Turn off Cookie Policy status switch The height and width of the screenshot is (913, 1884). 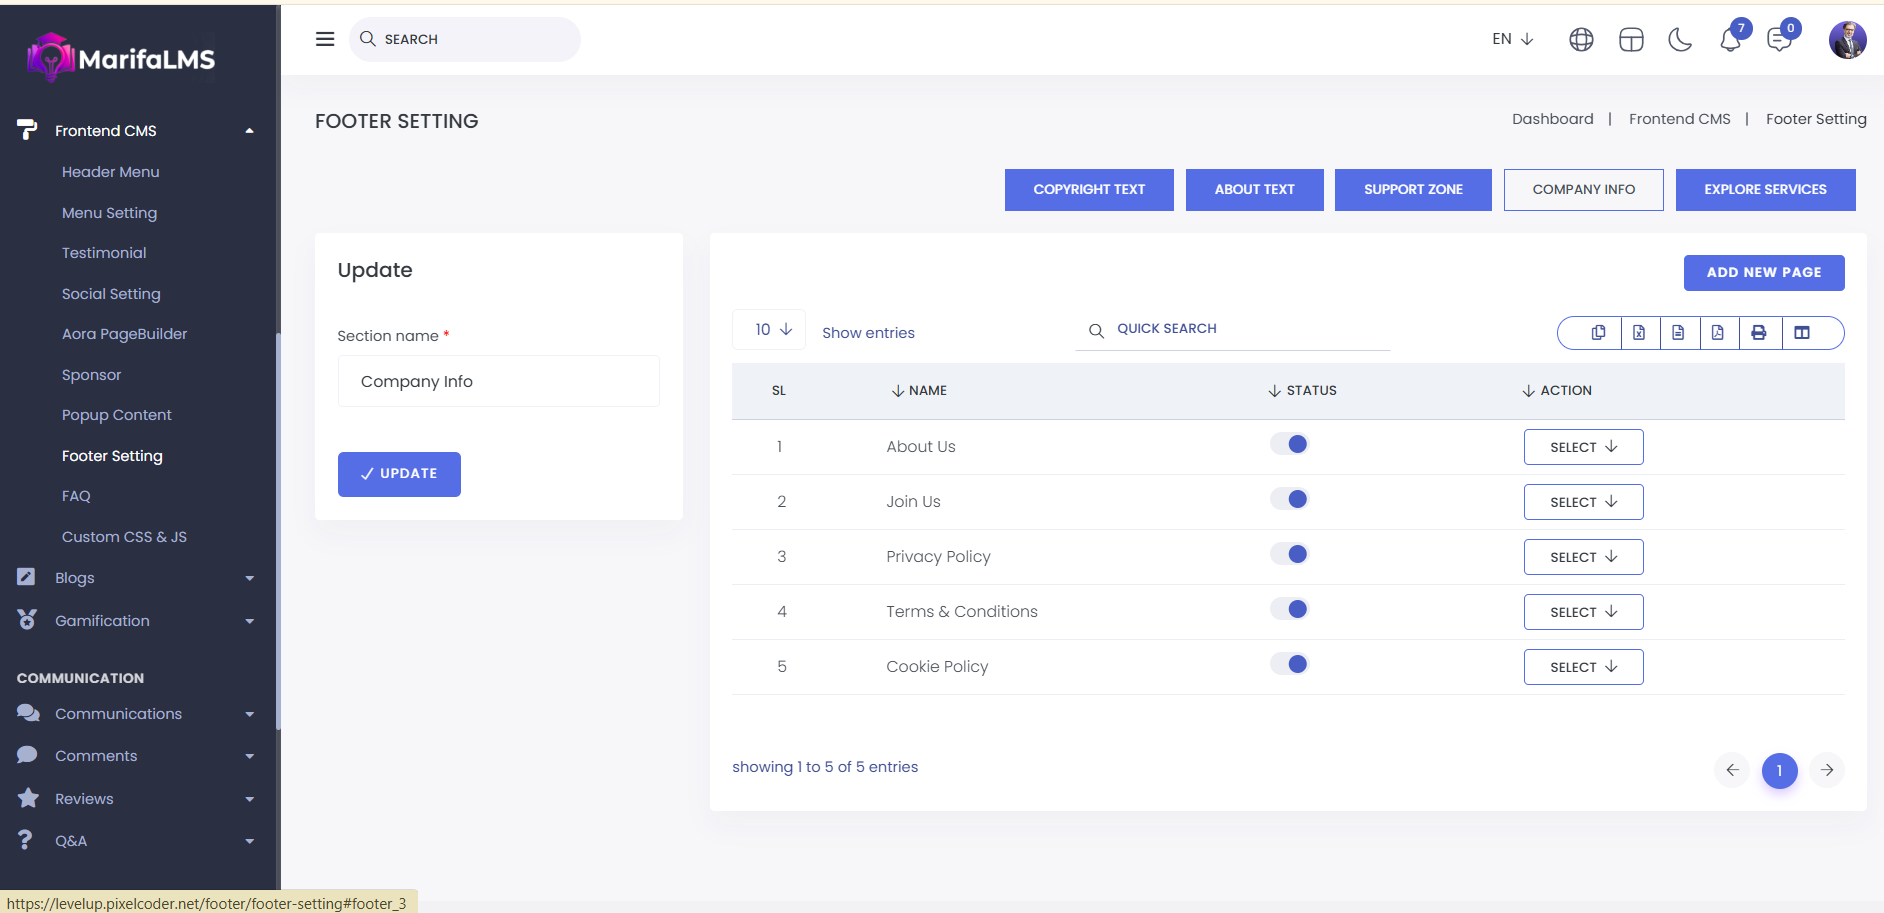[1289, 665]
